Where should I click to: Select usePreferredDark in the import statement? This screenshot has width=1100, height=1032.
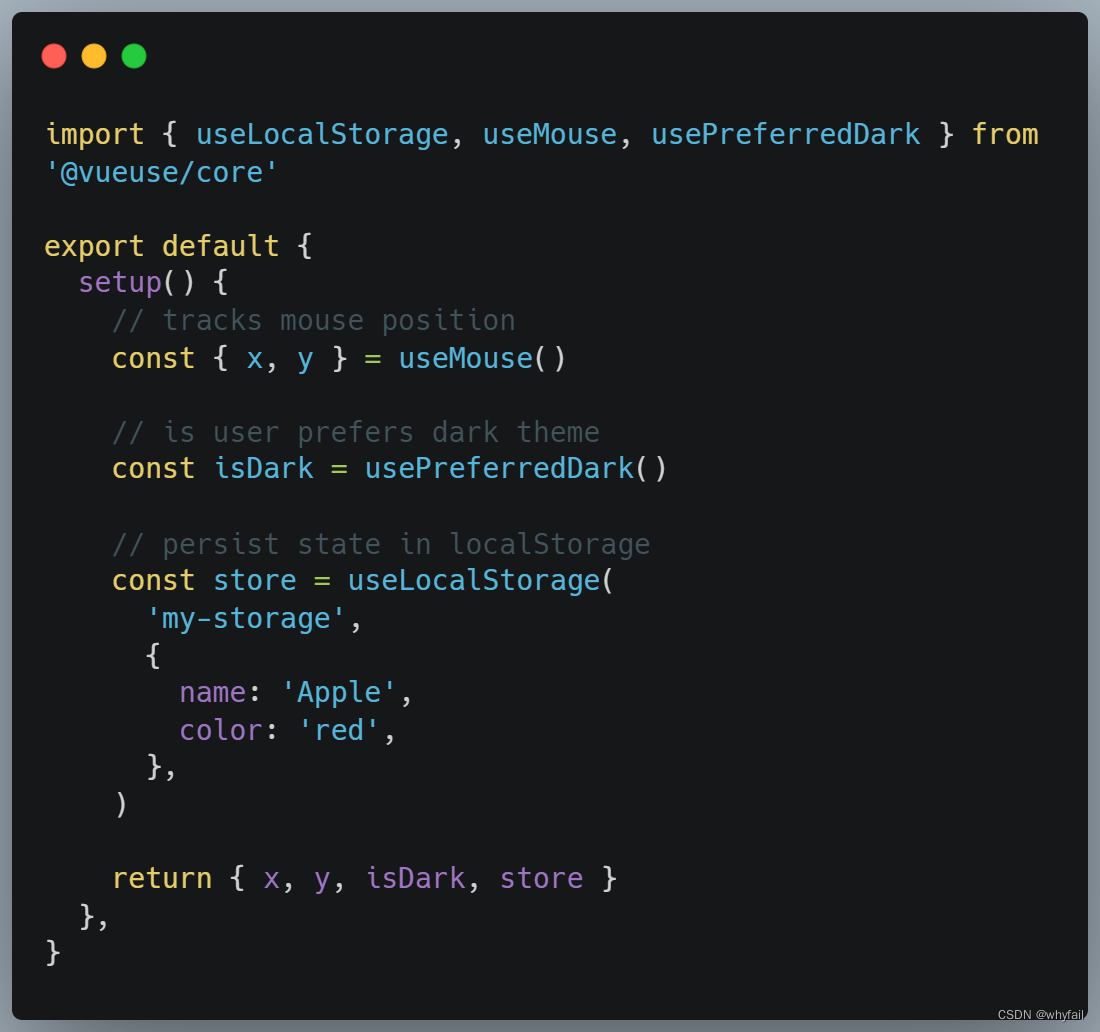tap(786, 135)
